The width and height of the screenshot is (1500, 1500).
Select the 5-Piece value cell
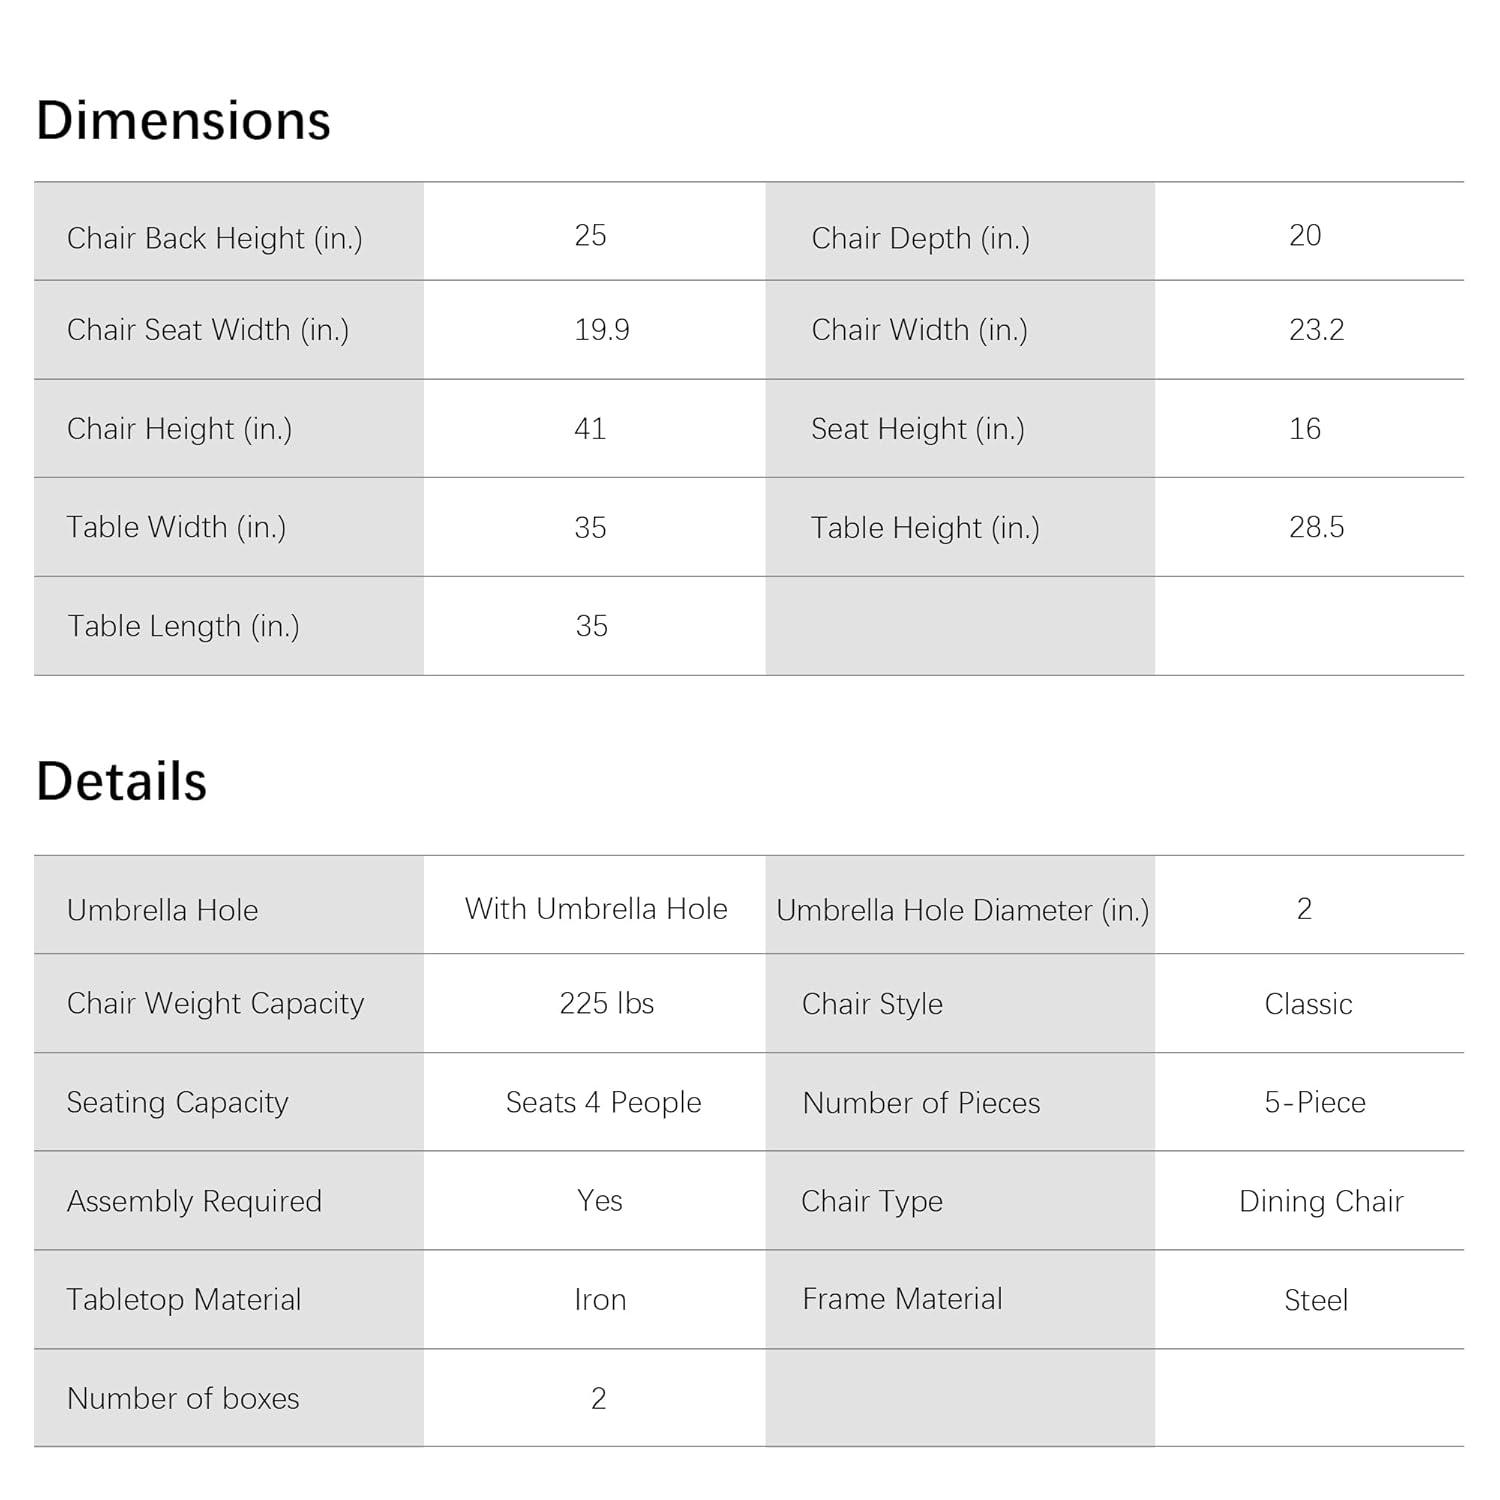(1314, 1102)
